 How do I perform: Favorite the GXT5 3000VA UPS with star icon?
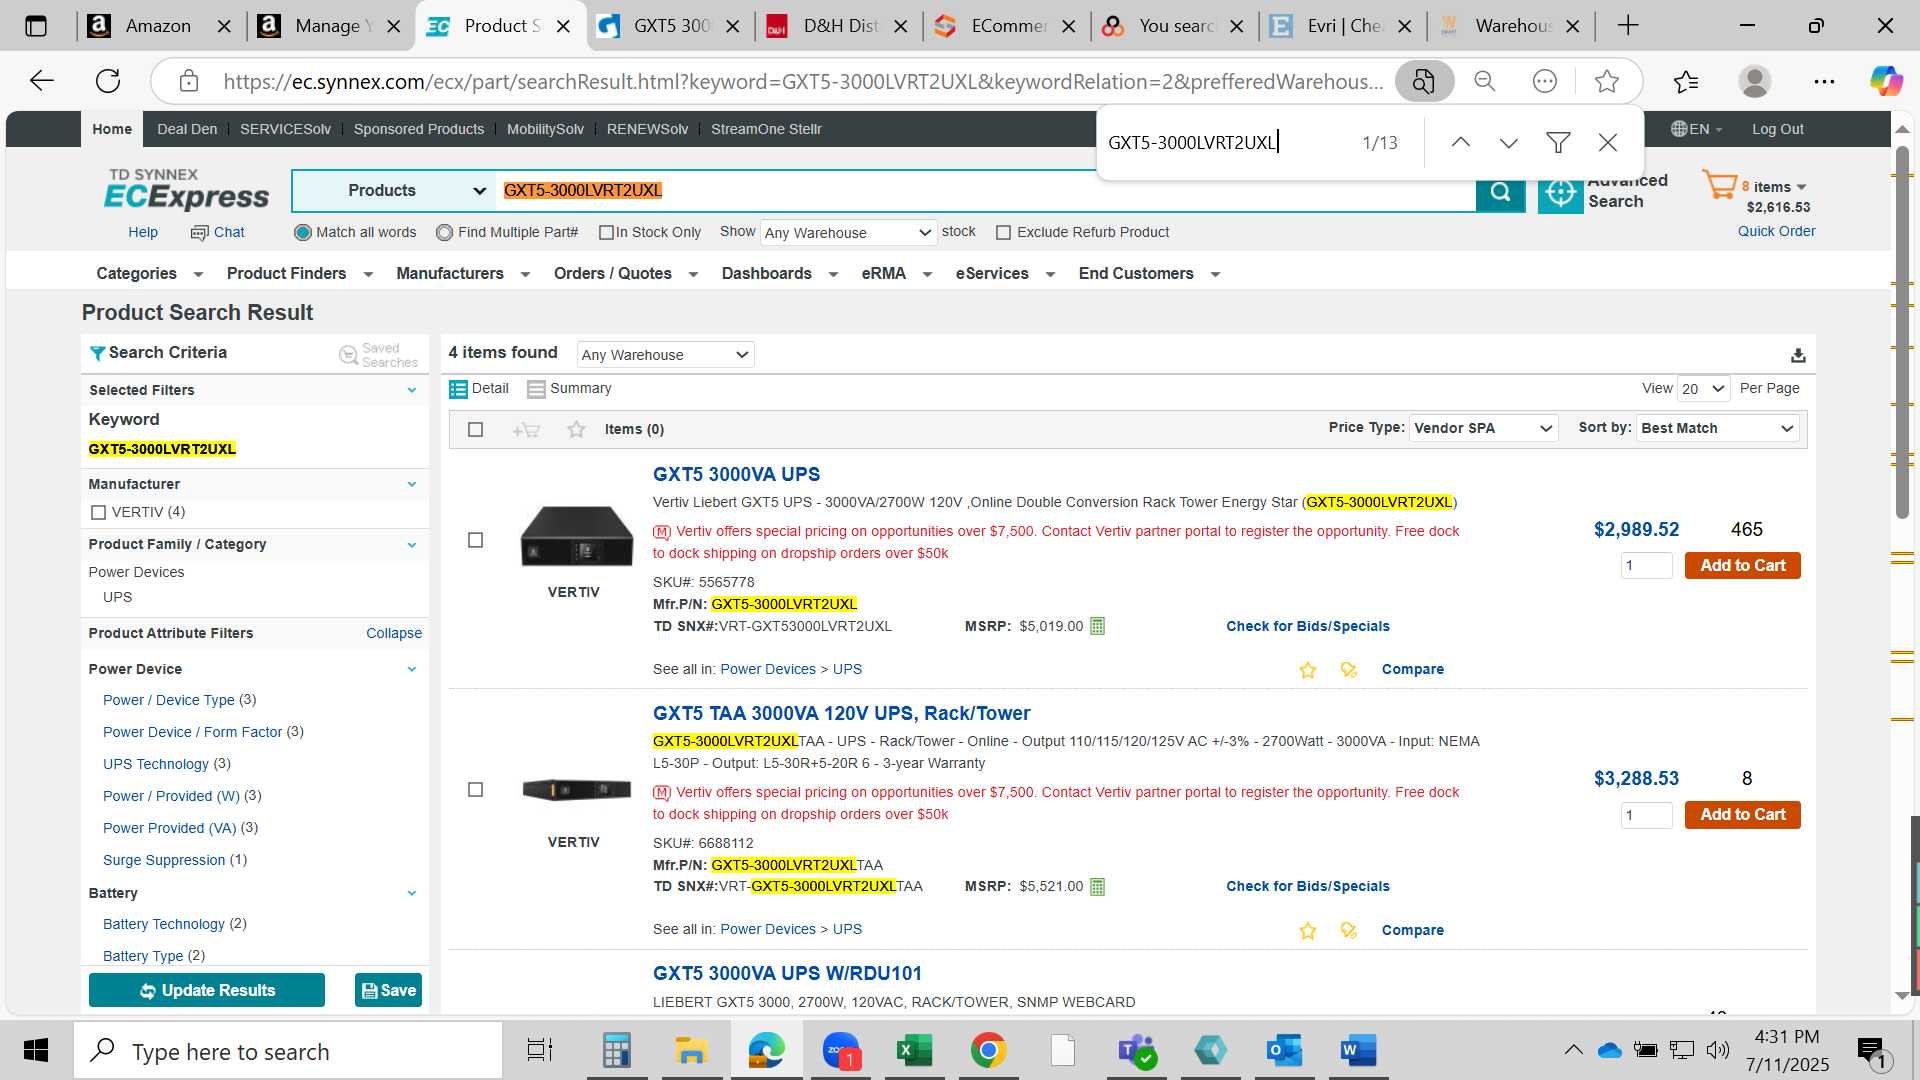1307,670
